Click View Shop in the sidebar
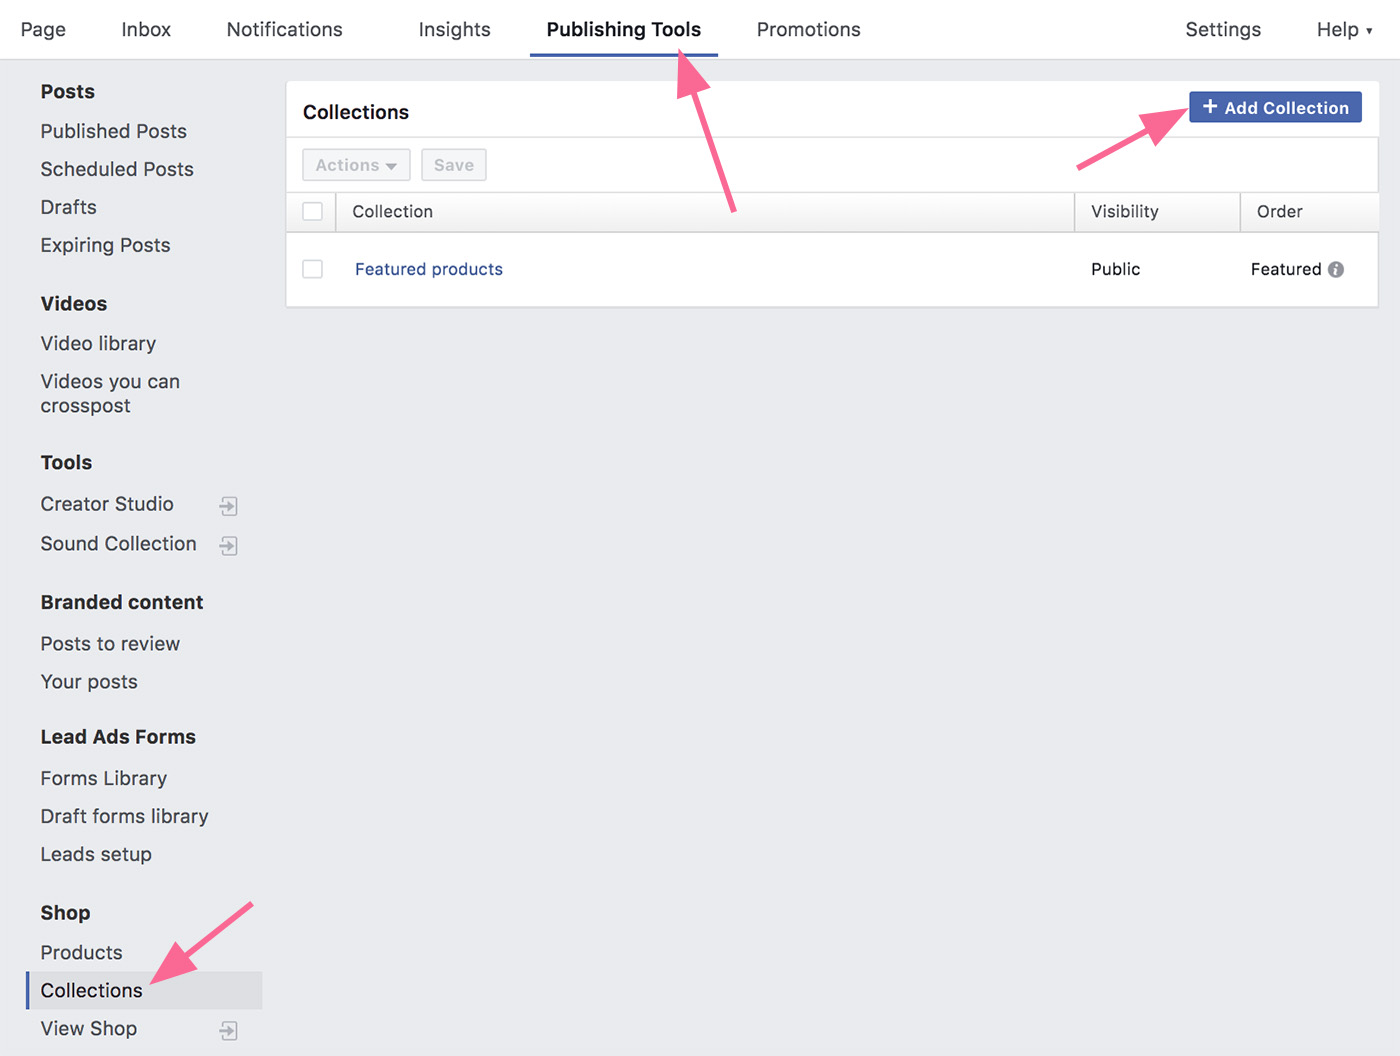 pyautogui.click(x=89, y=1028)
